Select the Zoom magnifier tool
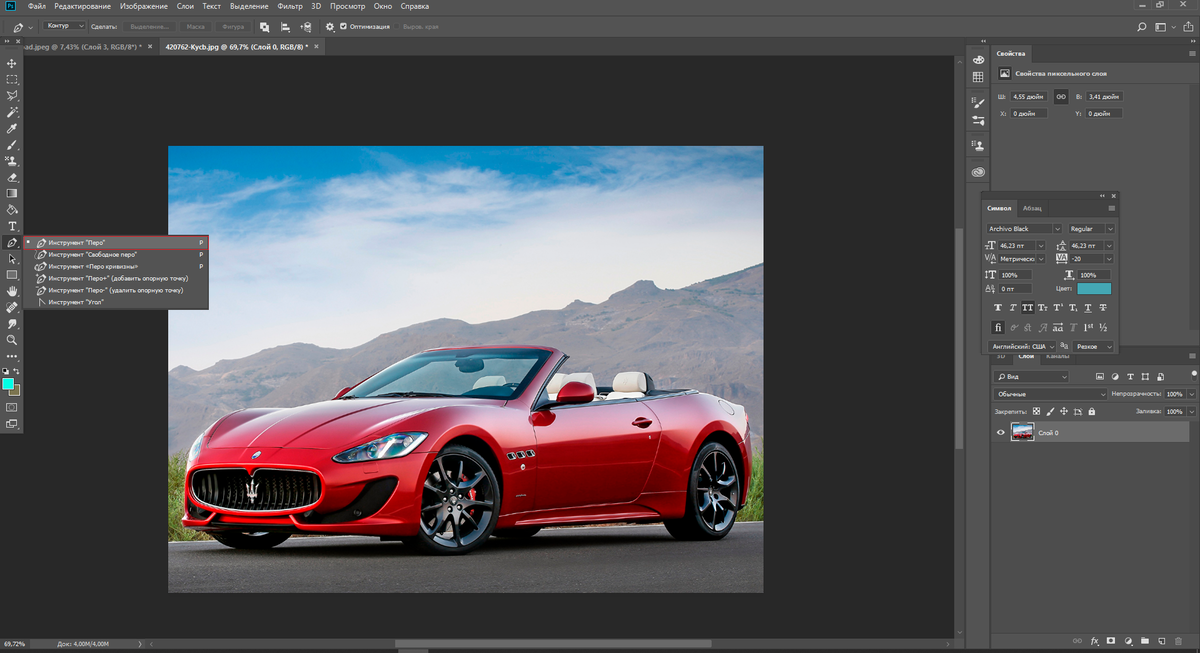This screenshot has height=653, width=1200. click(x=12, y=340)
